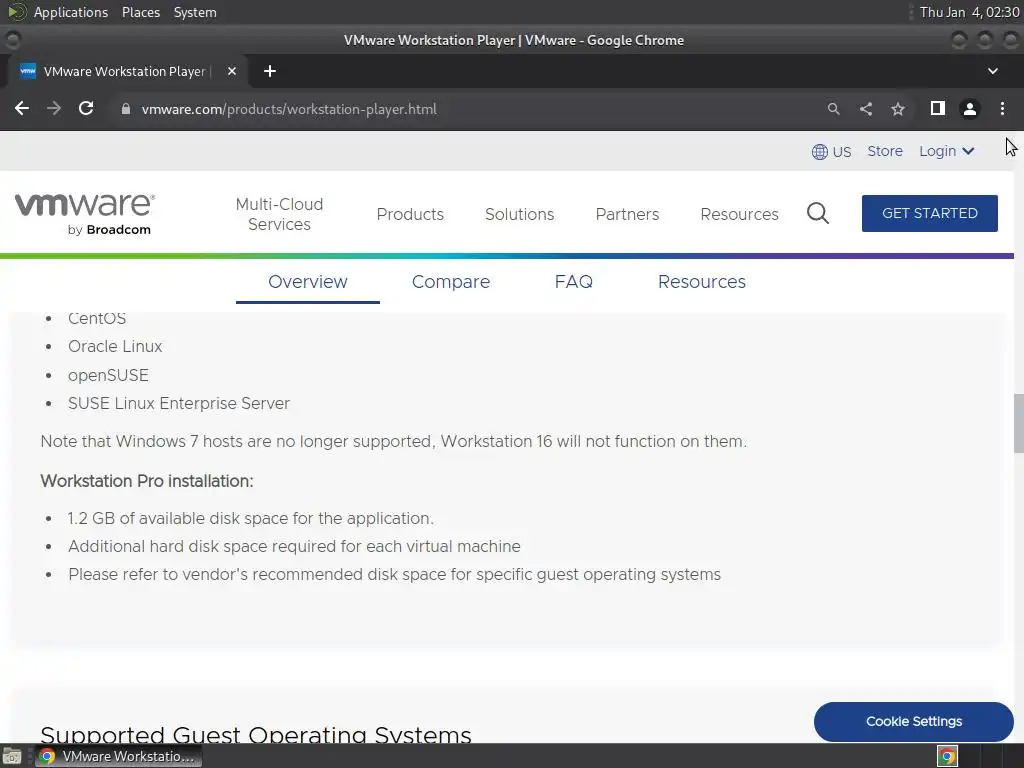Viewport: 1024px width, 768px height.
Task: Open the Partners menu
Action: coord(627,214)
